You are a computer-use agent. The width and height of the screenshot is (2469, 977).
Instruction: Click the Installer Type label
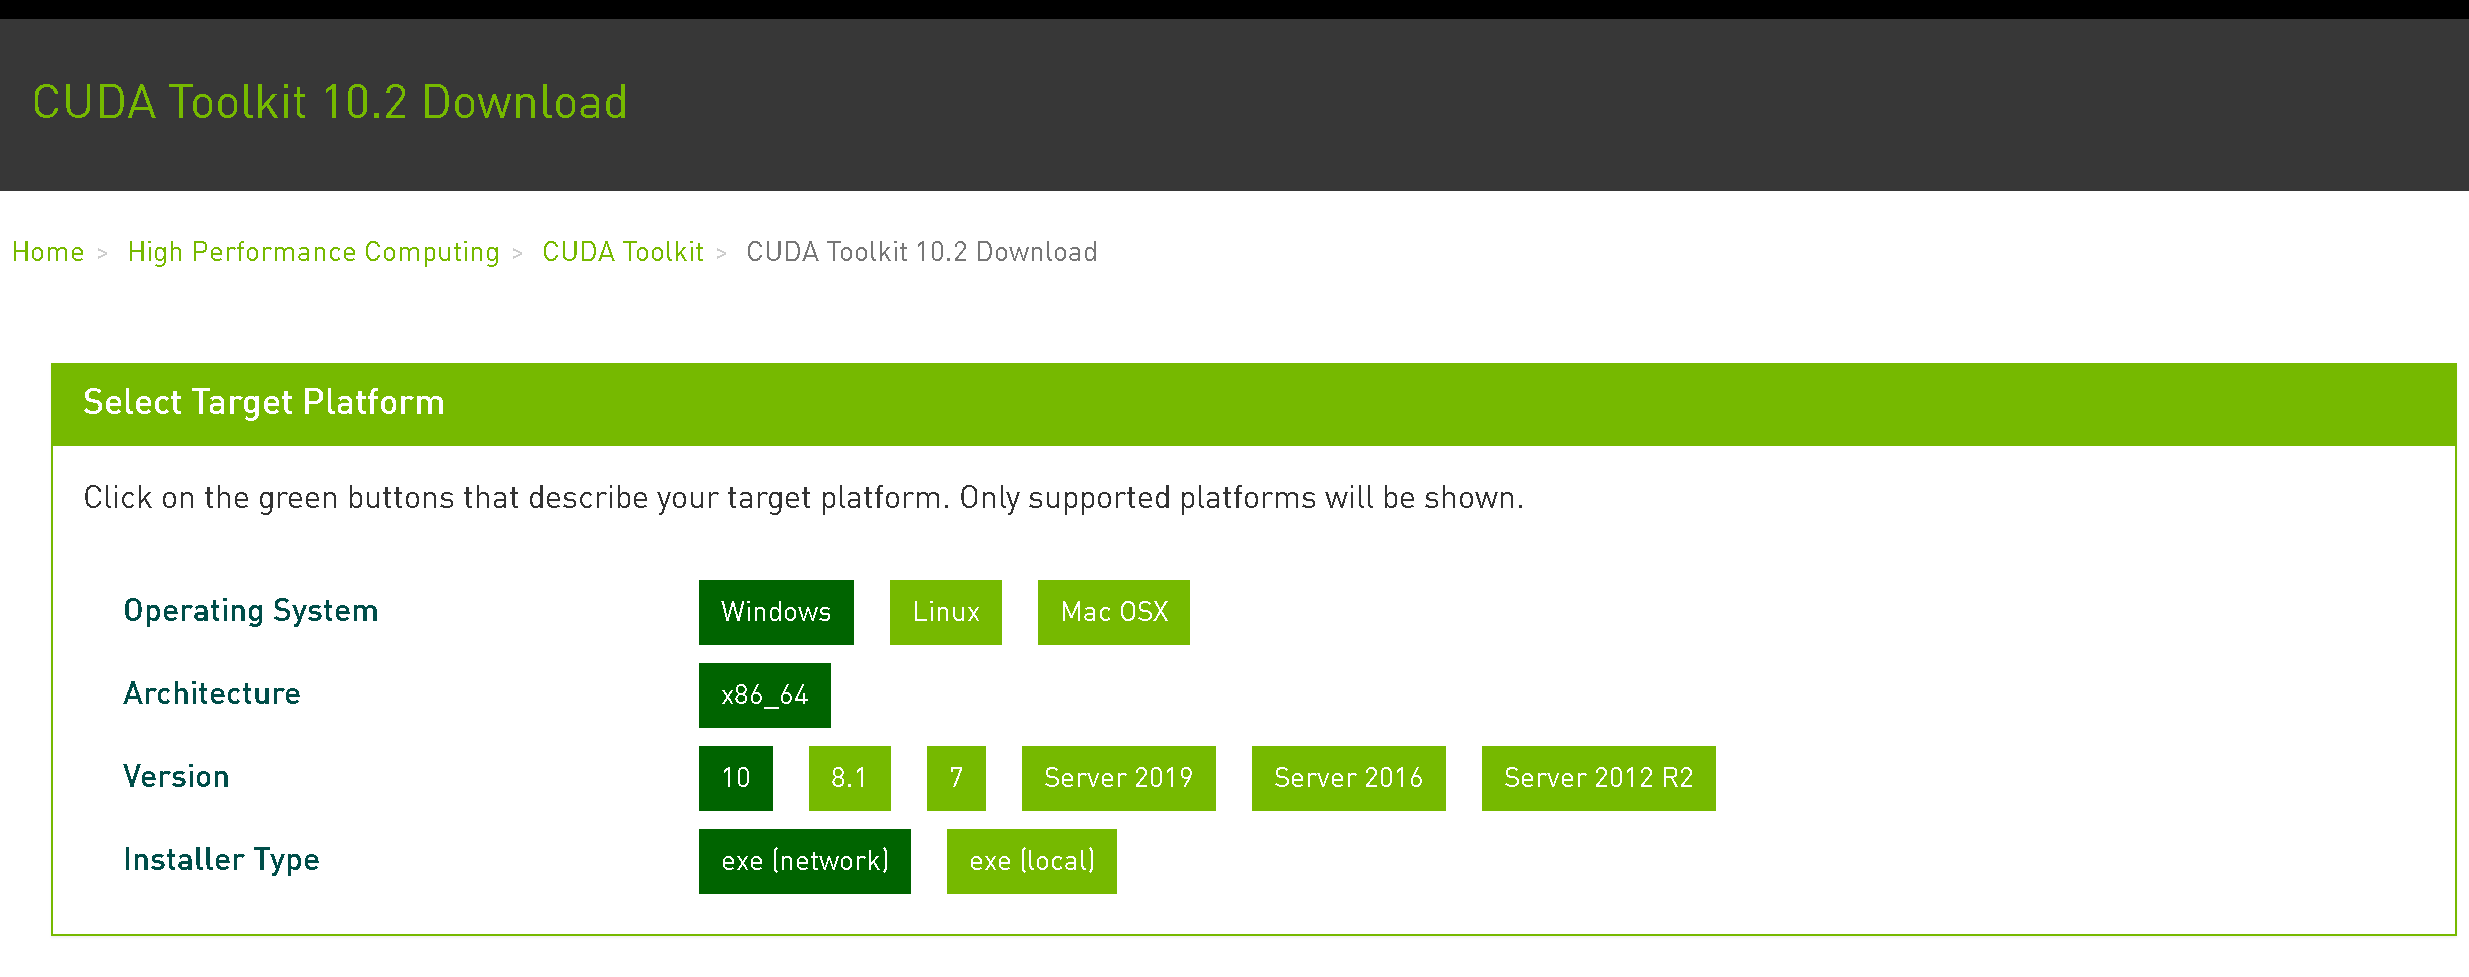[x=222, y=860]
